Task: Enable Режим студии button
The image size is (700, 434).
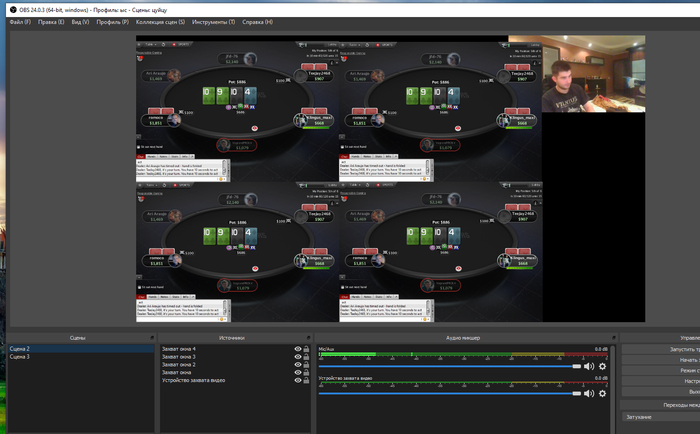Action: click(x=661, y=371)
